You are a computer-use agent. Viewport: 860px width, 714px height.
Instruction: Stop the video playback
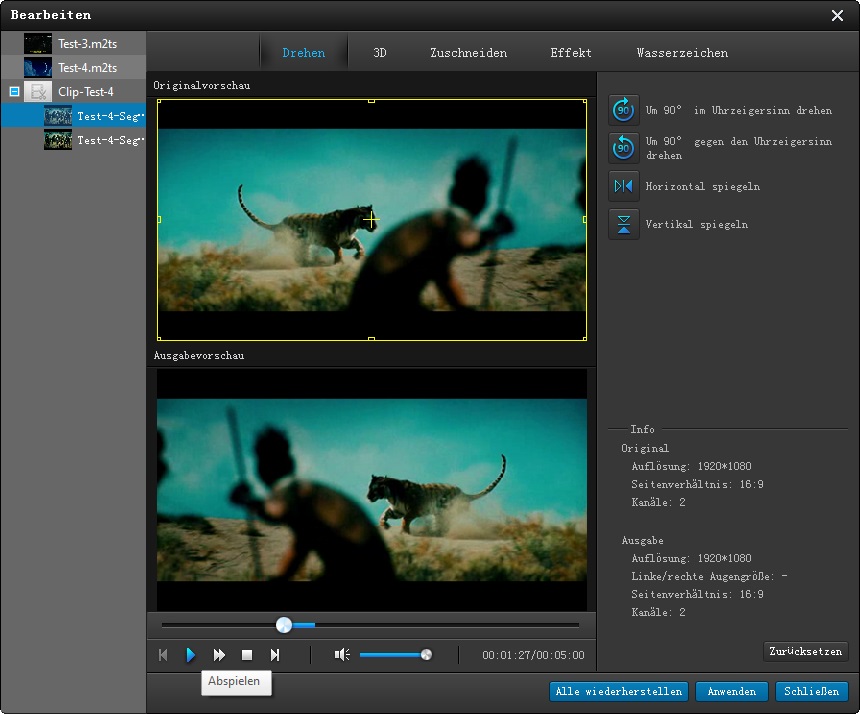[x=247, y=655]
